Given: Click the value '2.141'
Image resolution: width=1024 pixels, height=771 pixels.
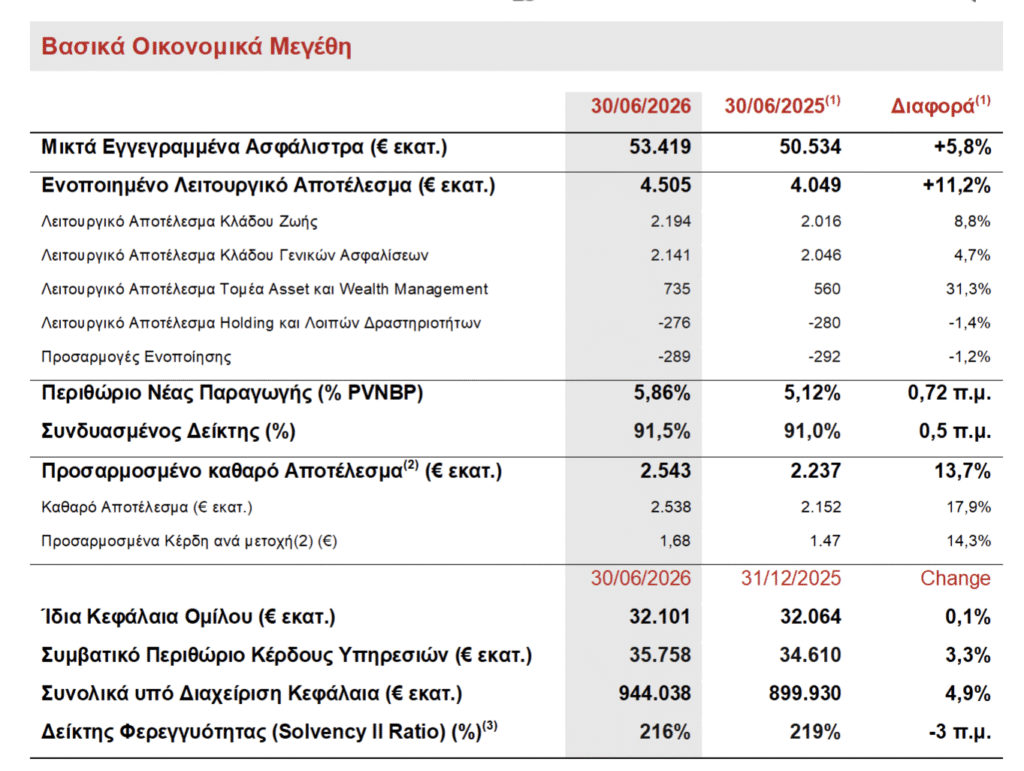Looking at the screenshot, I should tap(670, 255).
